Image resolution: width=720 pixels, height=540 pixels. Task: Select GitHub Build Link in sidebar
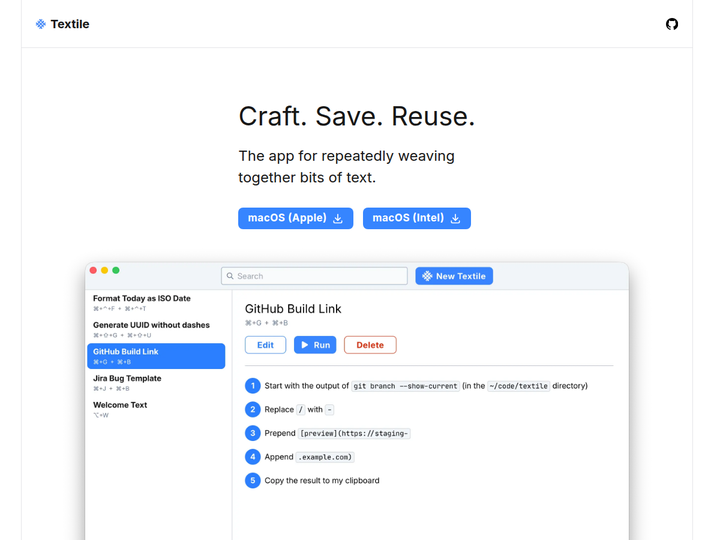click(156, 356)
